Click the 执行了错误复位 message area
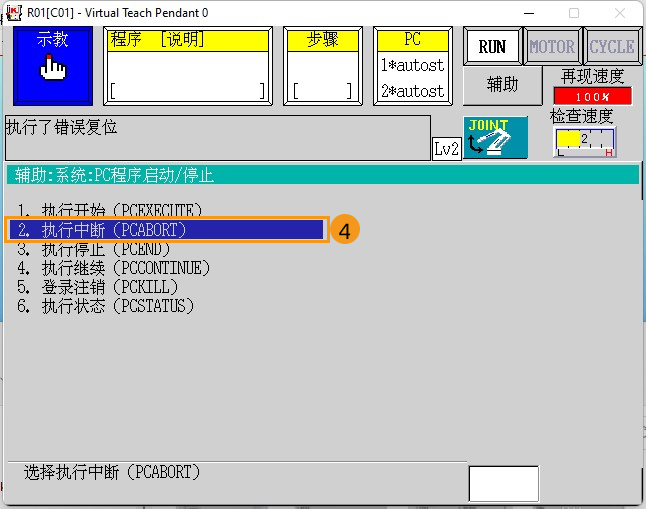This screenshot has height=509, width=646. (x=218, y=138)
